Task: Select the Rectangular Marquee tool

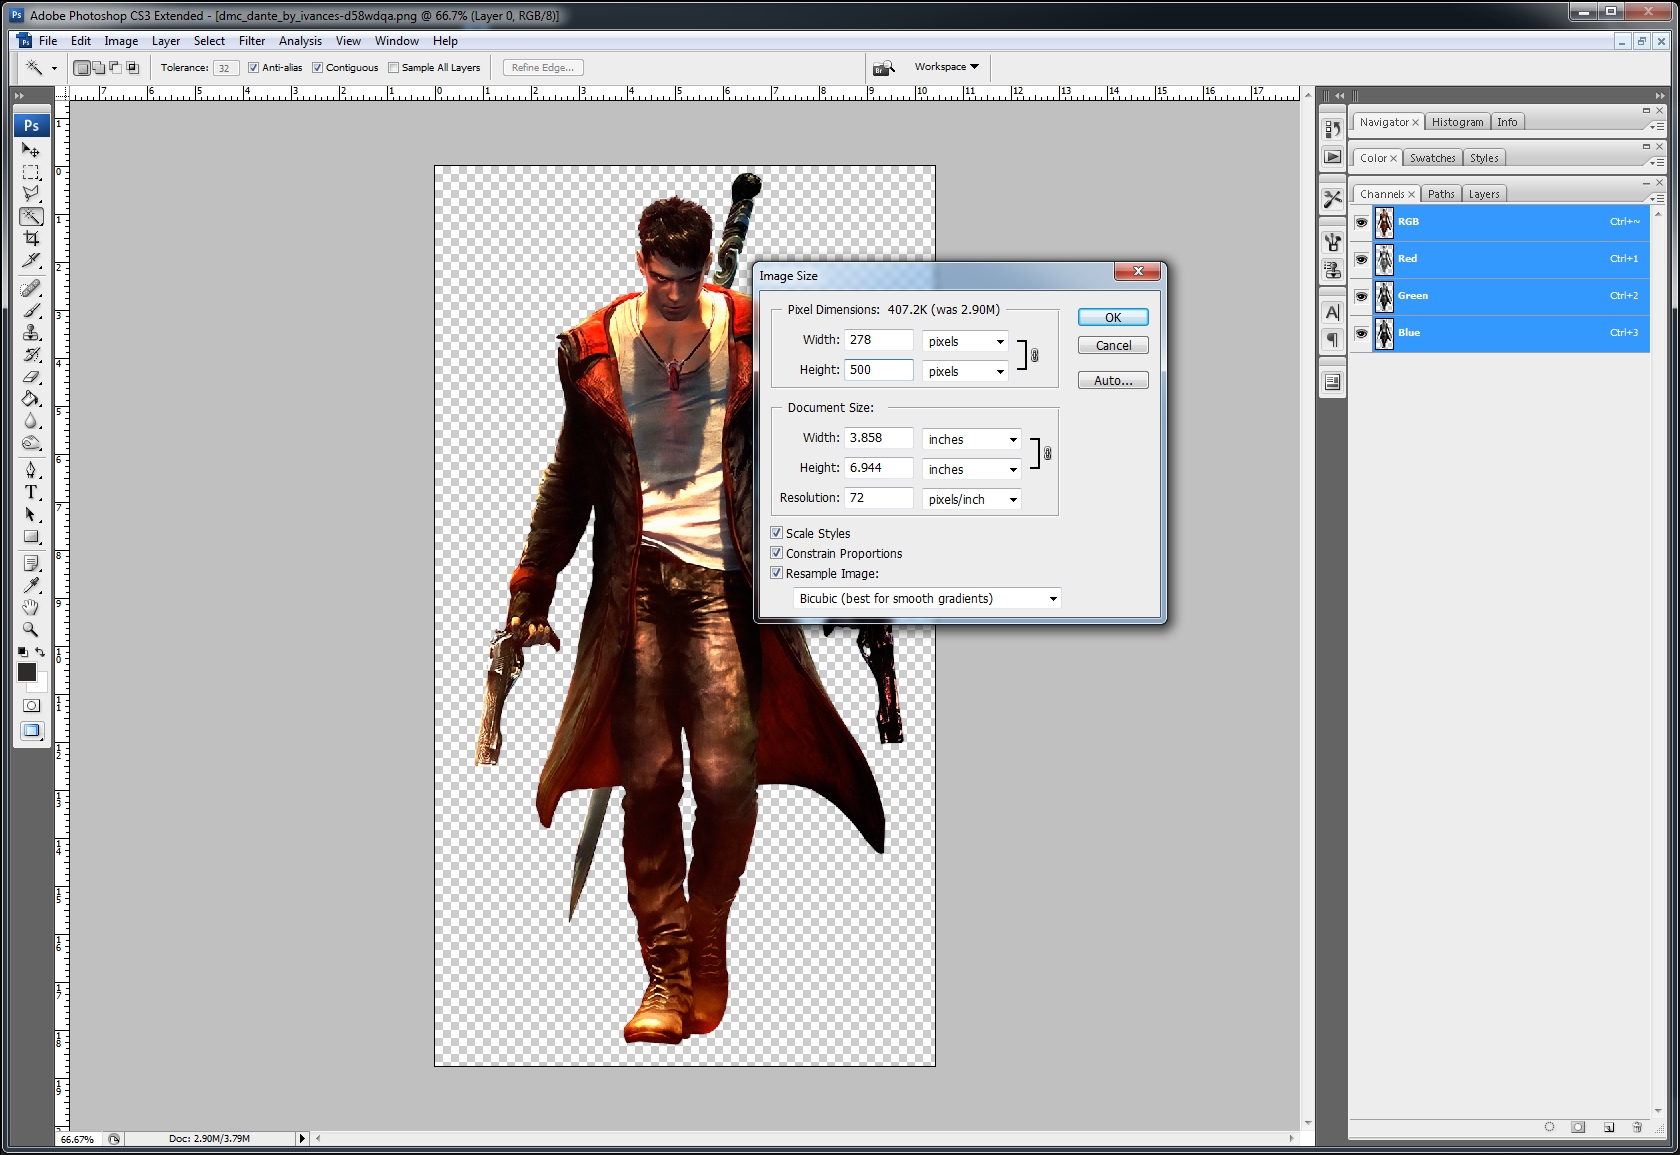Action: click(31, 172)
